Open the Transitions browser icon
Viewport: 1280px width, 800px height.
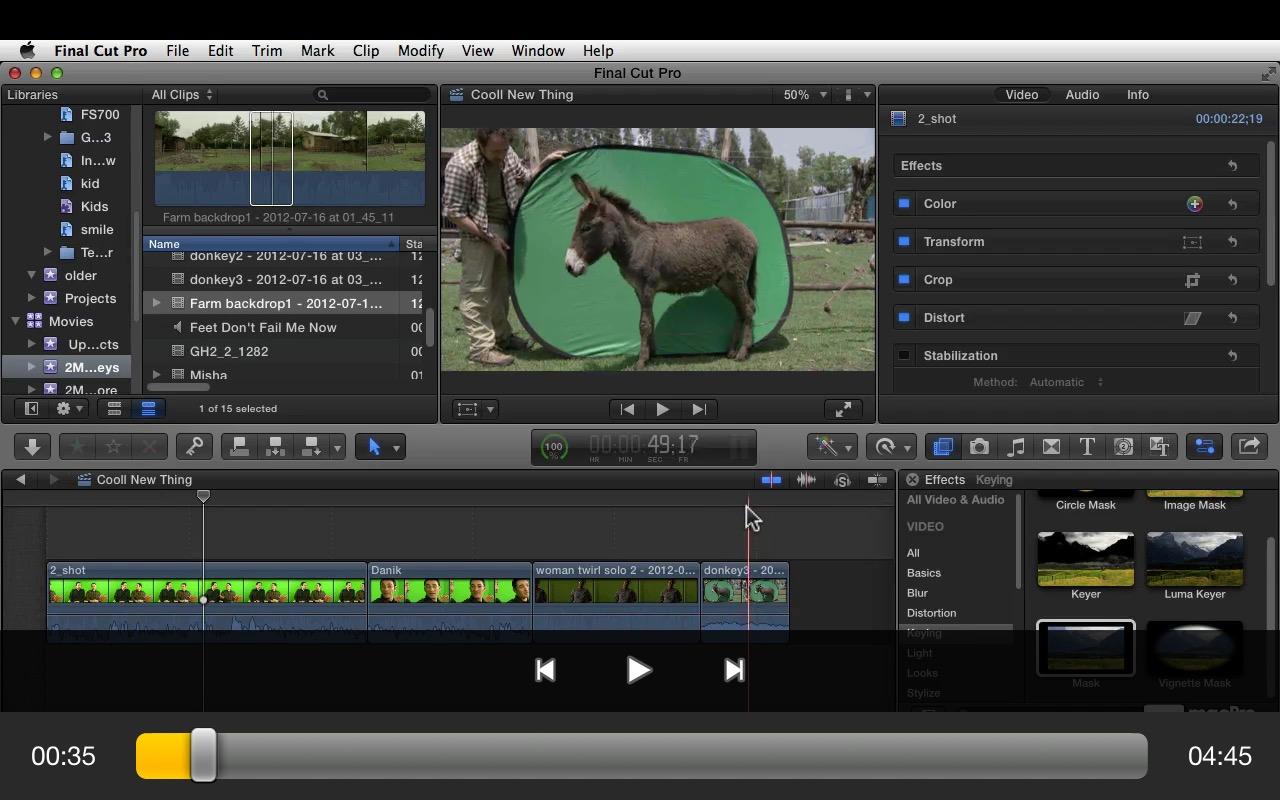click(x=1051, y=447)
